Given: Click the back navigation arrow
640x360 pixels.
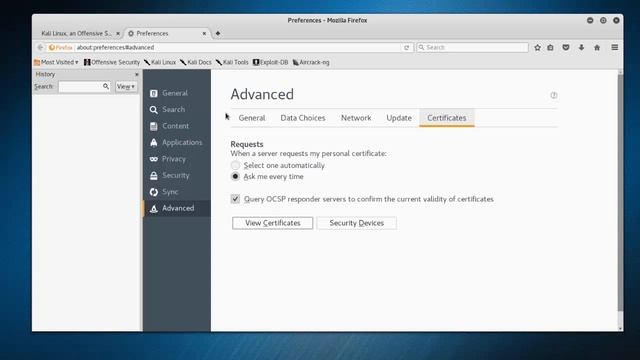Looking at the screenshot, I should (x=40, y=47).
